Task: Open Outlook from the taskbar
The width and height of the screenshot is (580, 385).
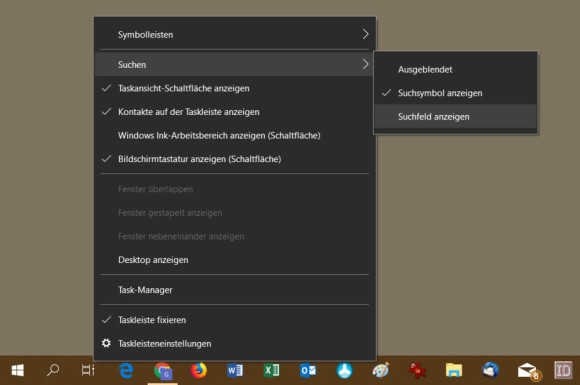Action: (308, 370)
